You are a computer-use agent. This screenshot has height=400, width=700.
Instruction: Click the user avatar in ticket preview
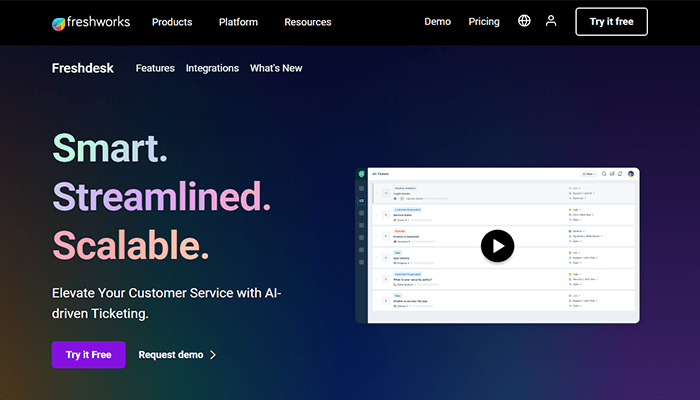coord(631,174)
